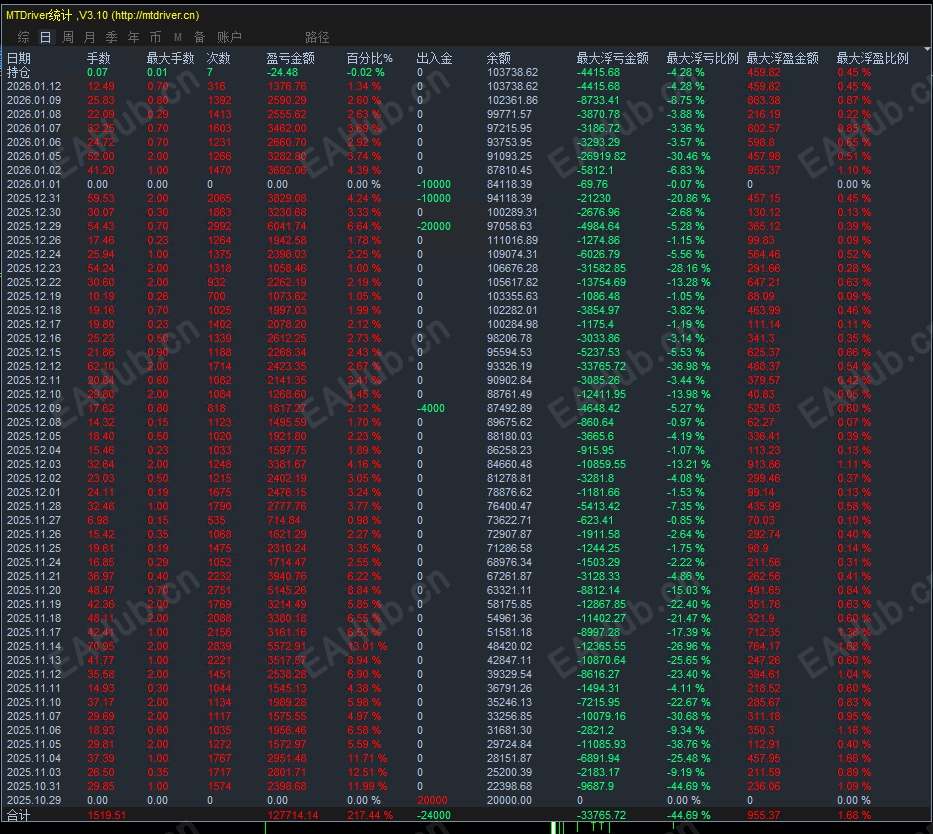Click the 217.44 % total percentage
The width and height of the screenshot is (933, 834).
tap(370, 815)
